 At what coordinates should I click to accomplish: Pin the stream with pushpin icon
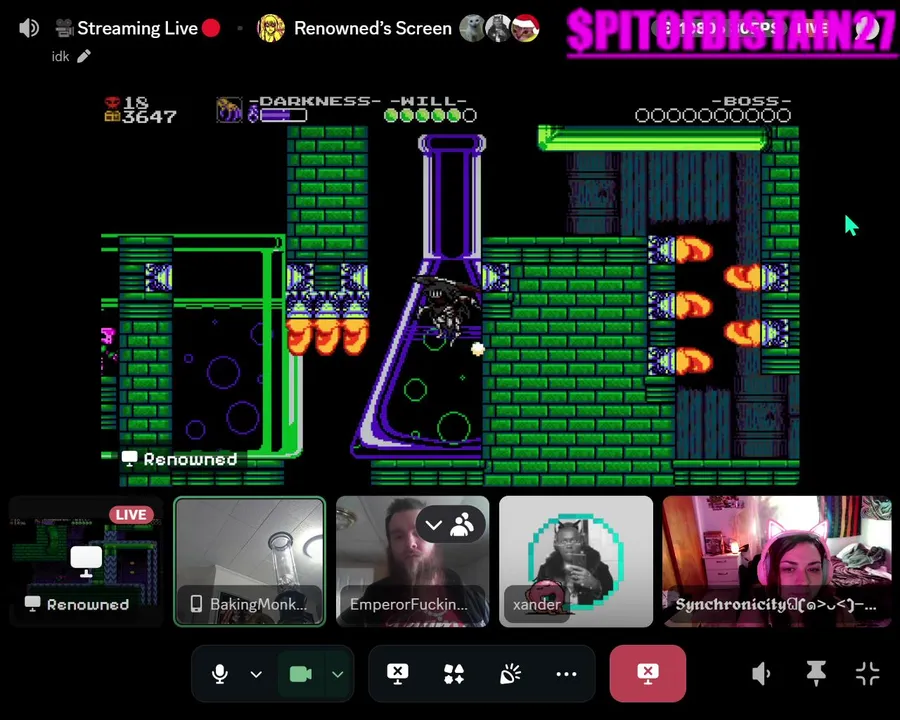coord(816,673)
